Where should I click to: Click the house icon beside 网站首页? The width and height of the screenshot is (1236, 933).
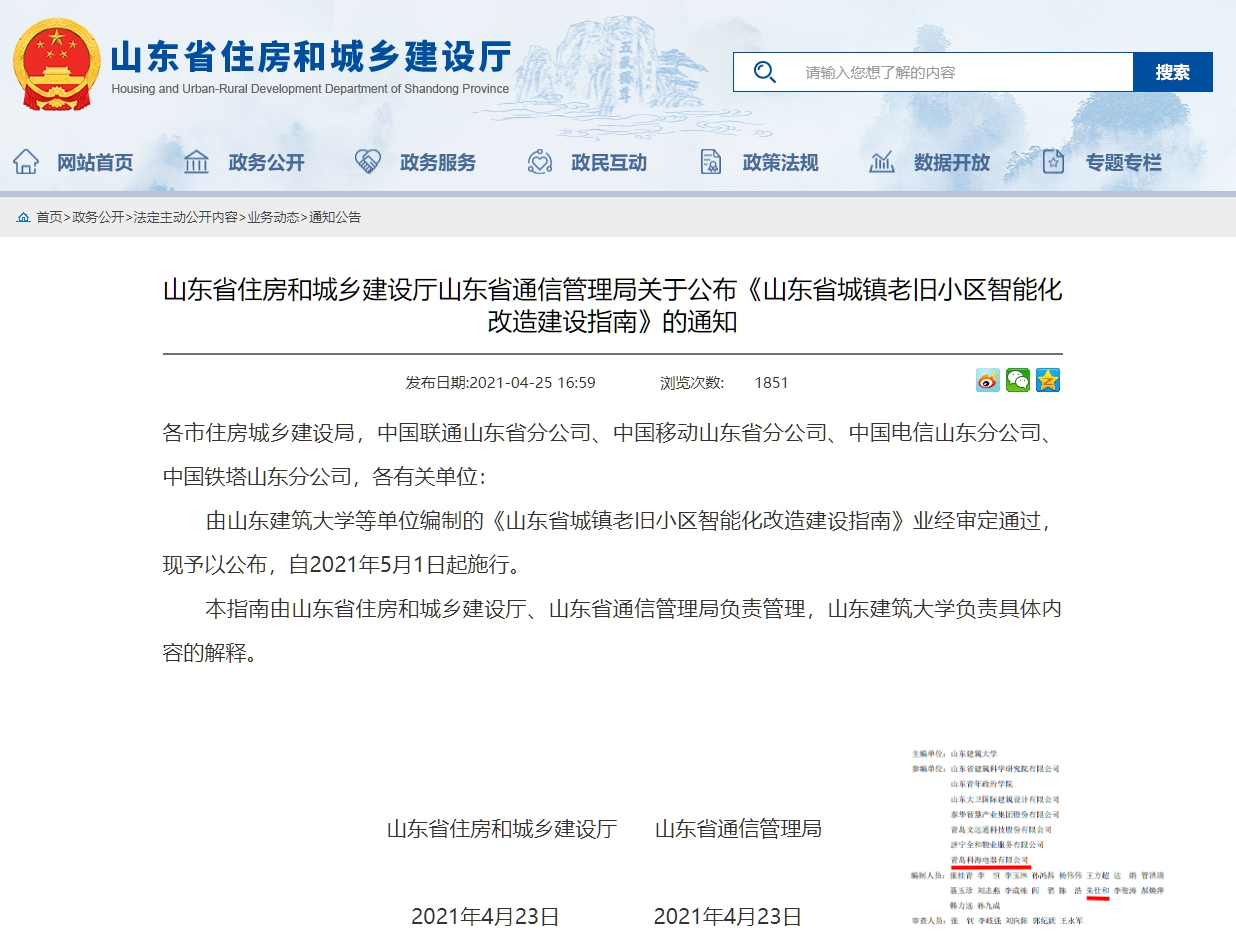point(26,162)
